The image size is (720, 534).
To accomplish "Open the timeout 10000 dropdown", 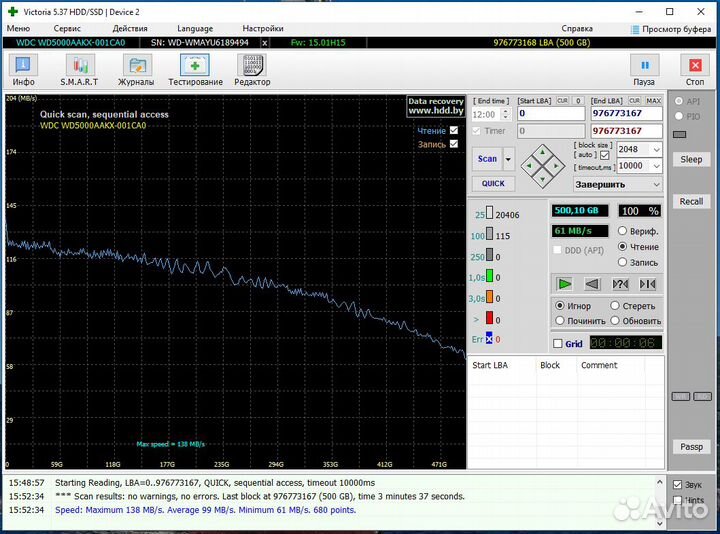I will tap(657, 166).
